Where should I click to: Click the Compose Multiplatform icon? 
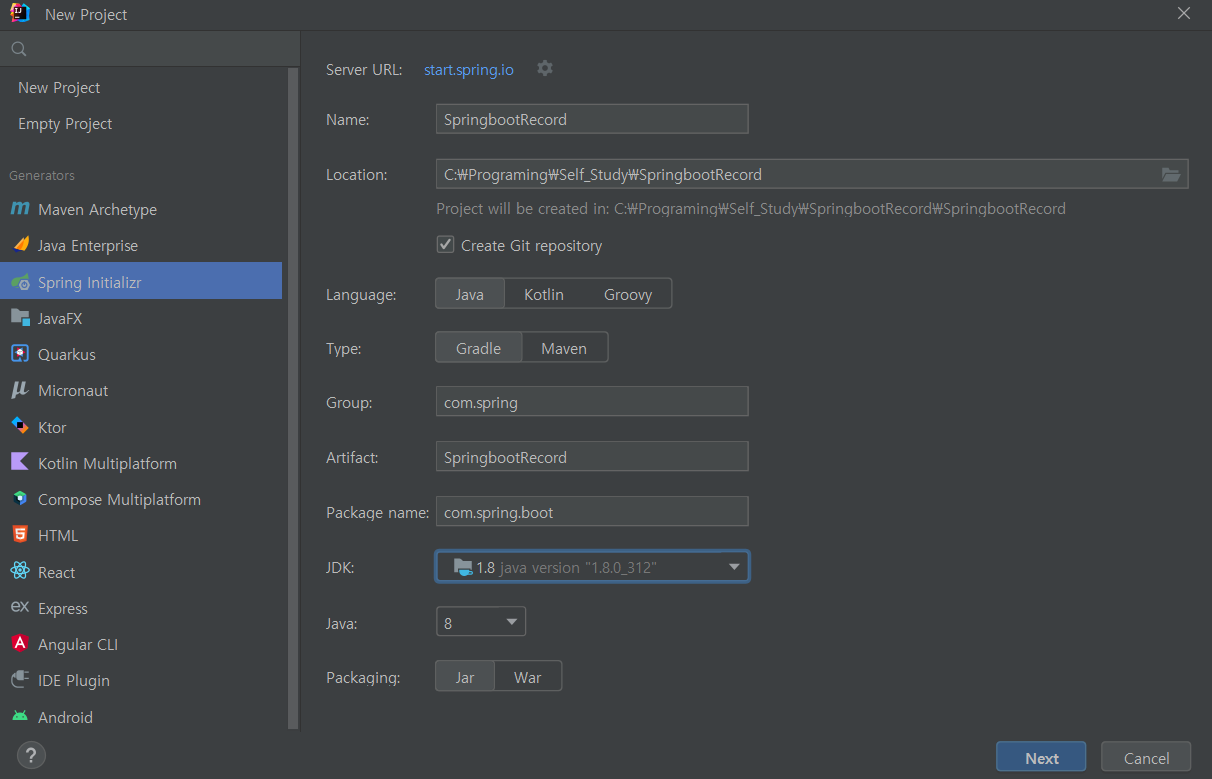tap(20, 499)
